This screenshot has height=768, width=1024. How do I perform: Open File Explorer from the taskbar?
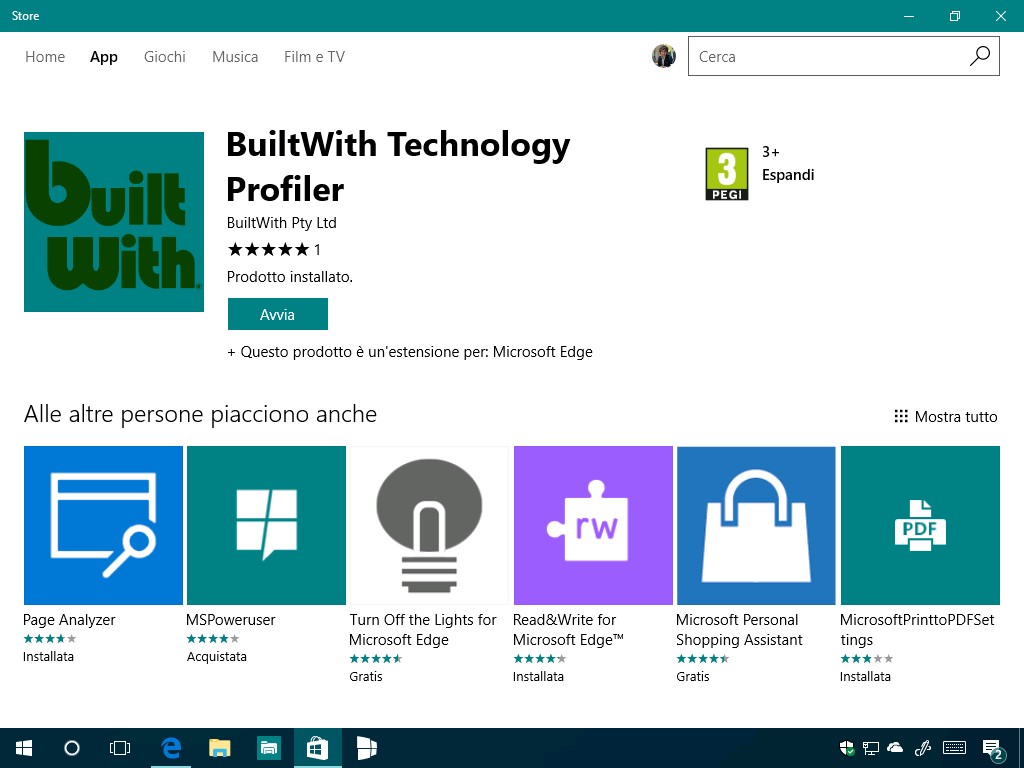pos(219,748)
